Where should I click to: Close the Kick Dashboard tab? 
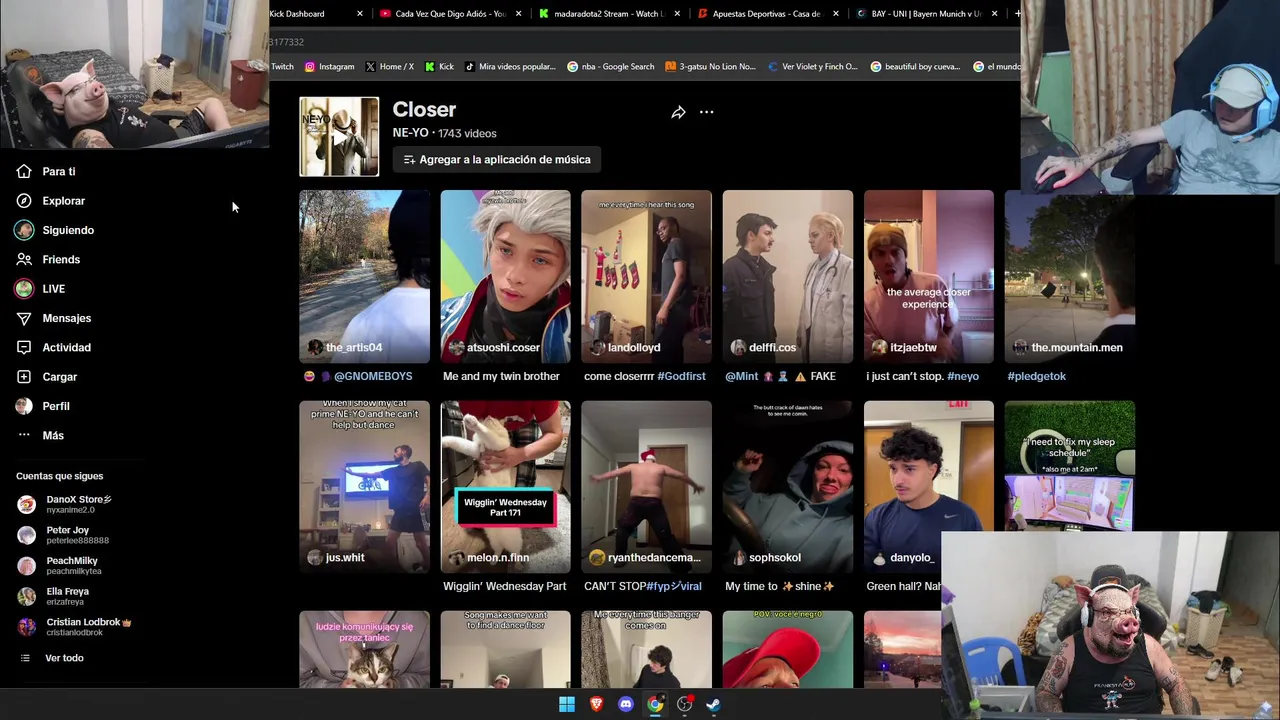(x=360, y=14)
